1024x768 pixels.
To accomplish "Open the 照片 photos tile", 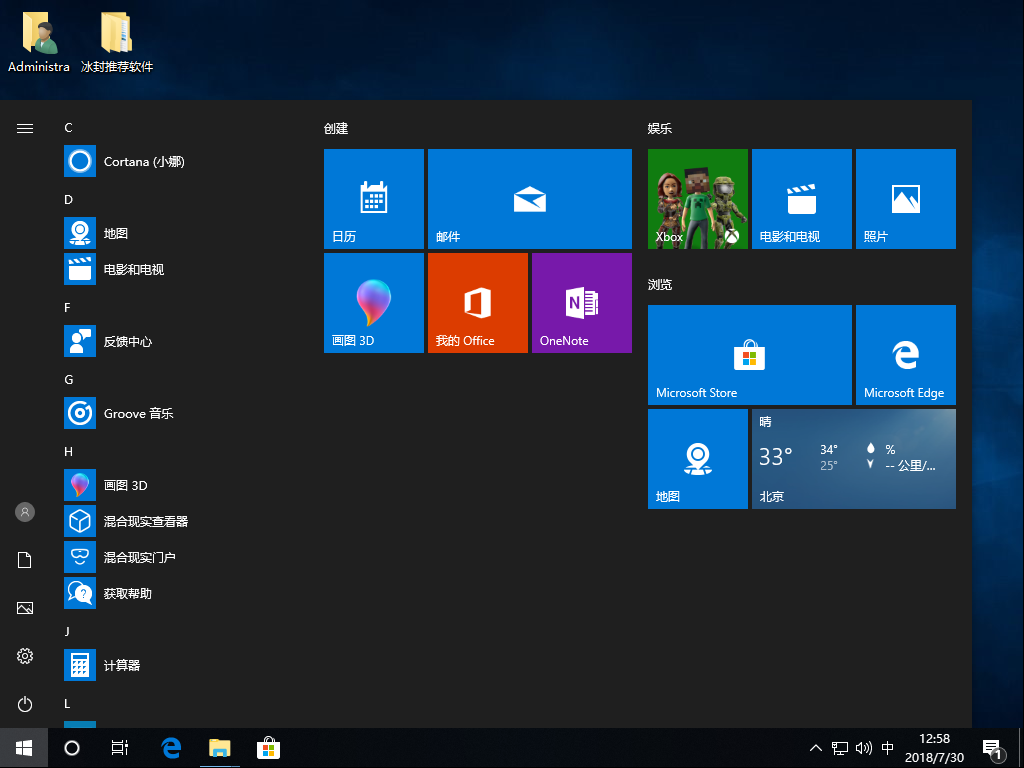I will tap(906, 199).
